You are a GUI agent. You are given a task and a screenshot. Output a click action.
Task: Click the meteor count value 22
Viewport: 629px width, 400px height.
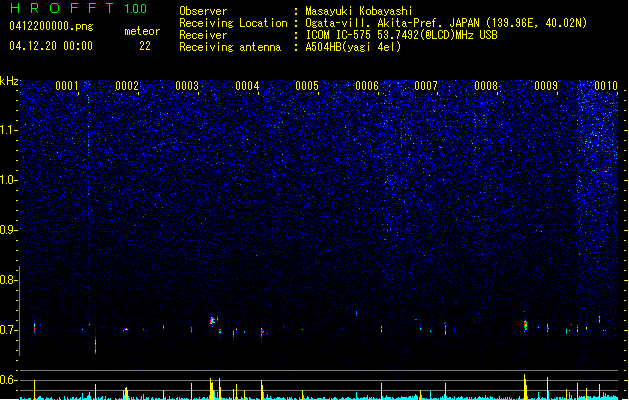(145, 46)
